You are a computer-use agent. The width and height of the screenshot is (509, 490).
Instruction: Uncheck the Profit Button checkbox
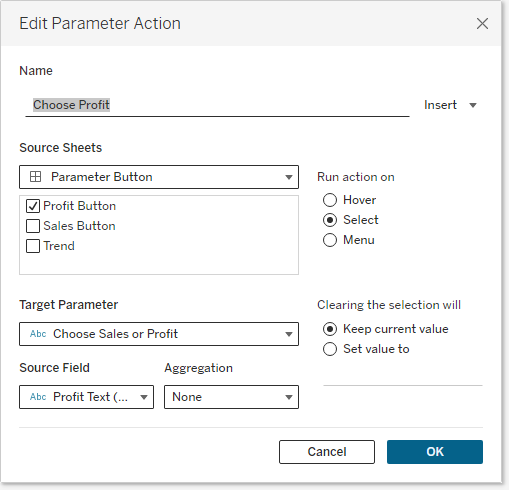[x=33, y=206]
